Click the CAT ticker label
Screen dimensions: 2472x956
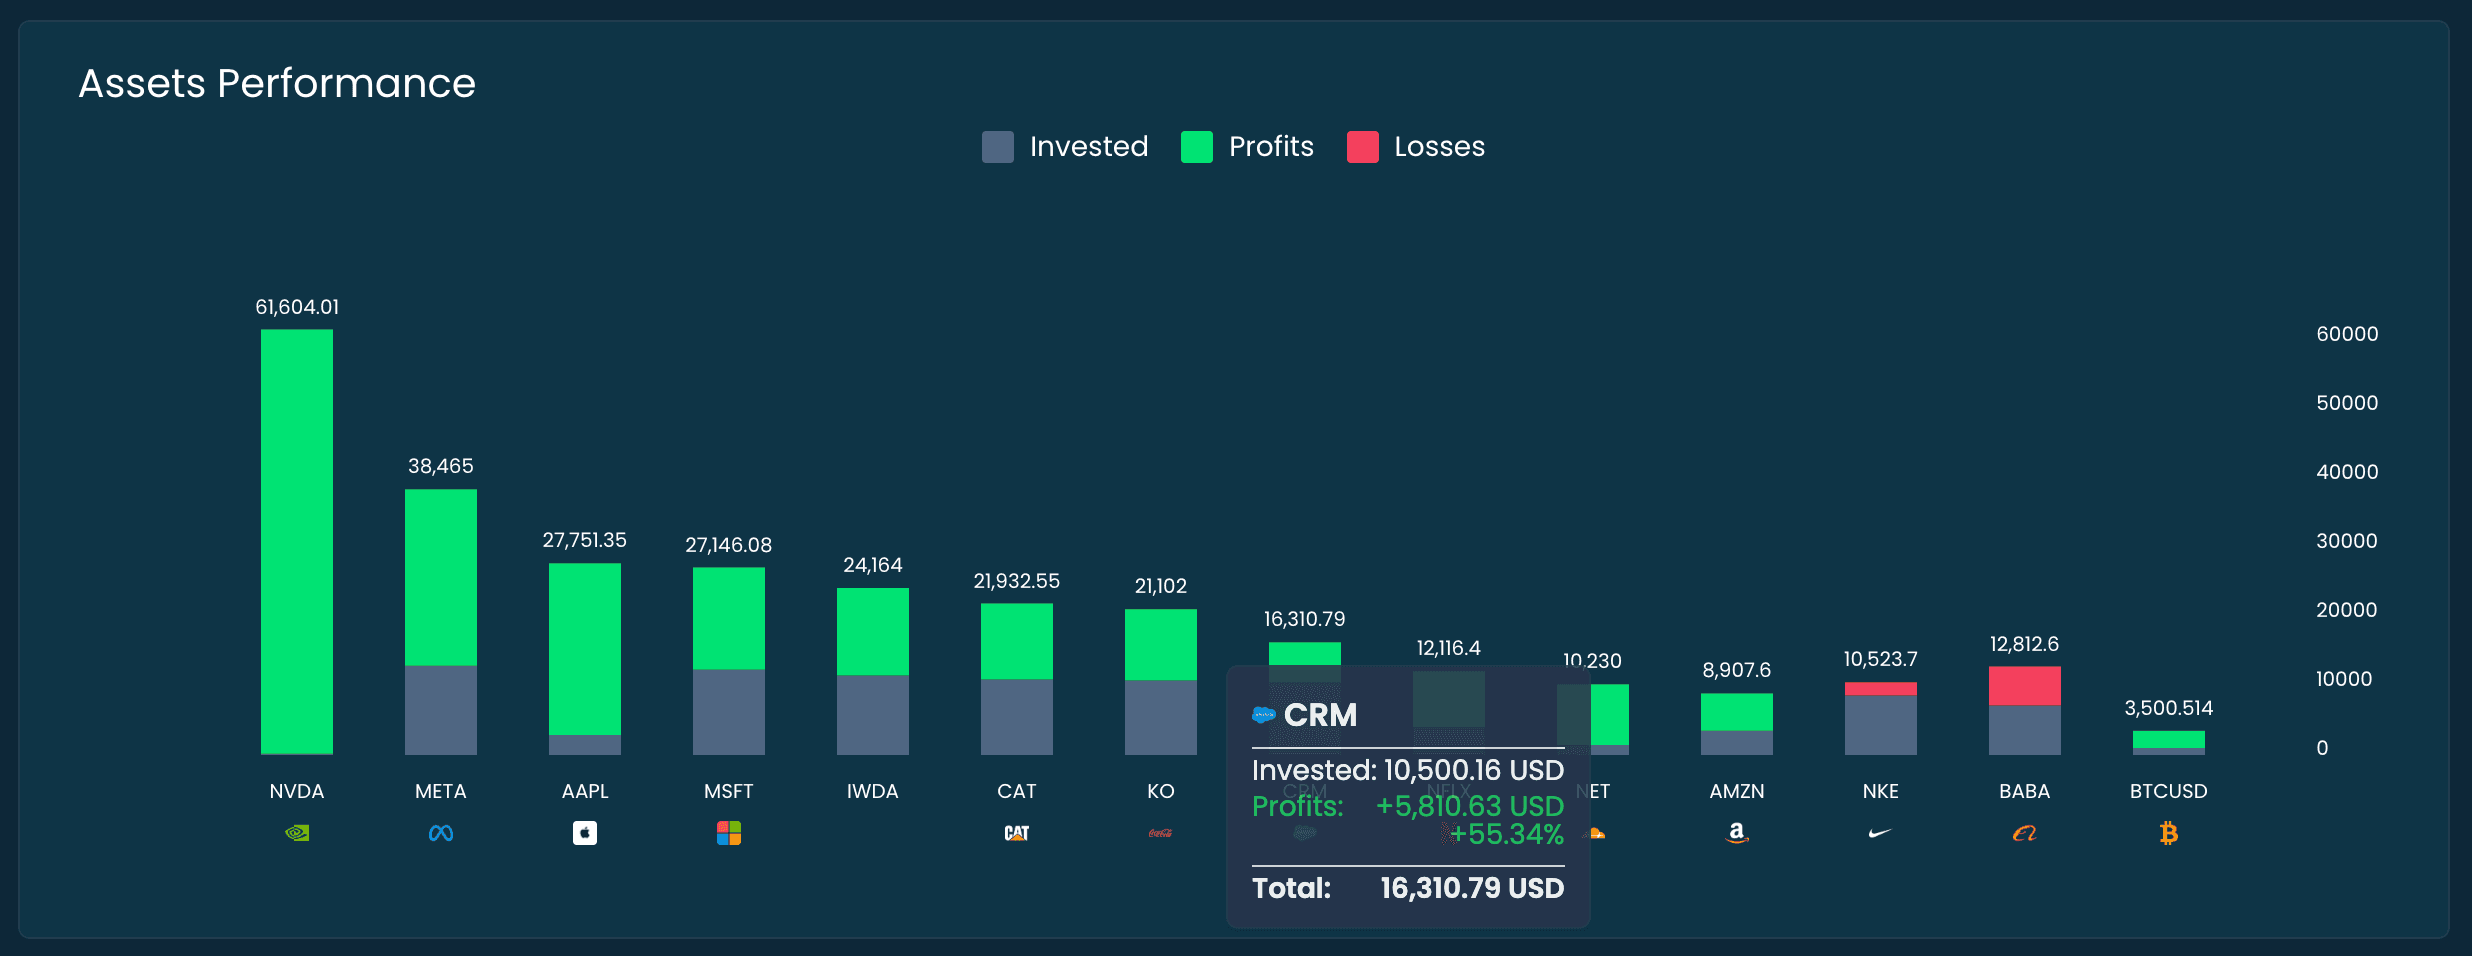coord(1017,791)
